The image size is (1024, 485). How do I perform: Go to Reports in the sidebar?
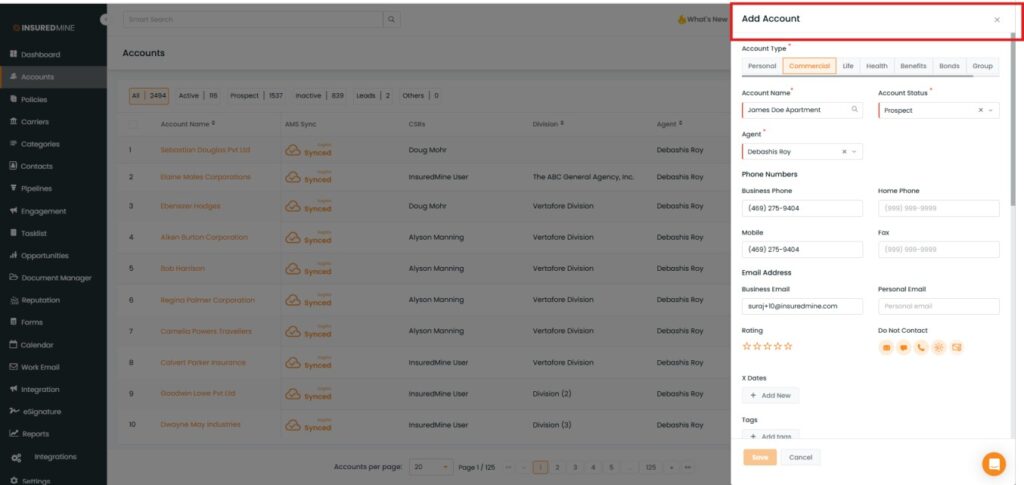click(35, 434)
